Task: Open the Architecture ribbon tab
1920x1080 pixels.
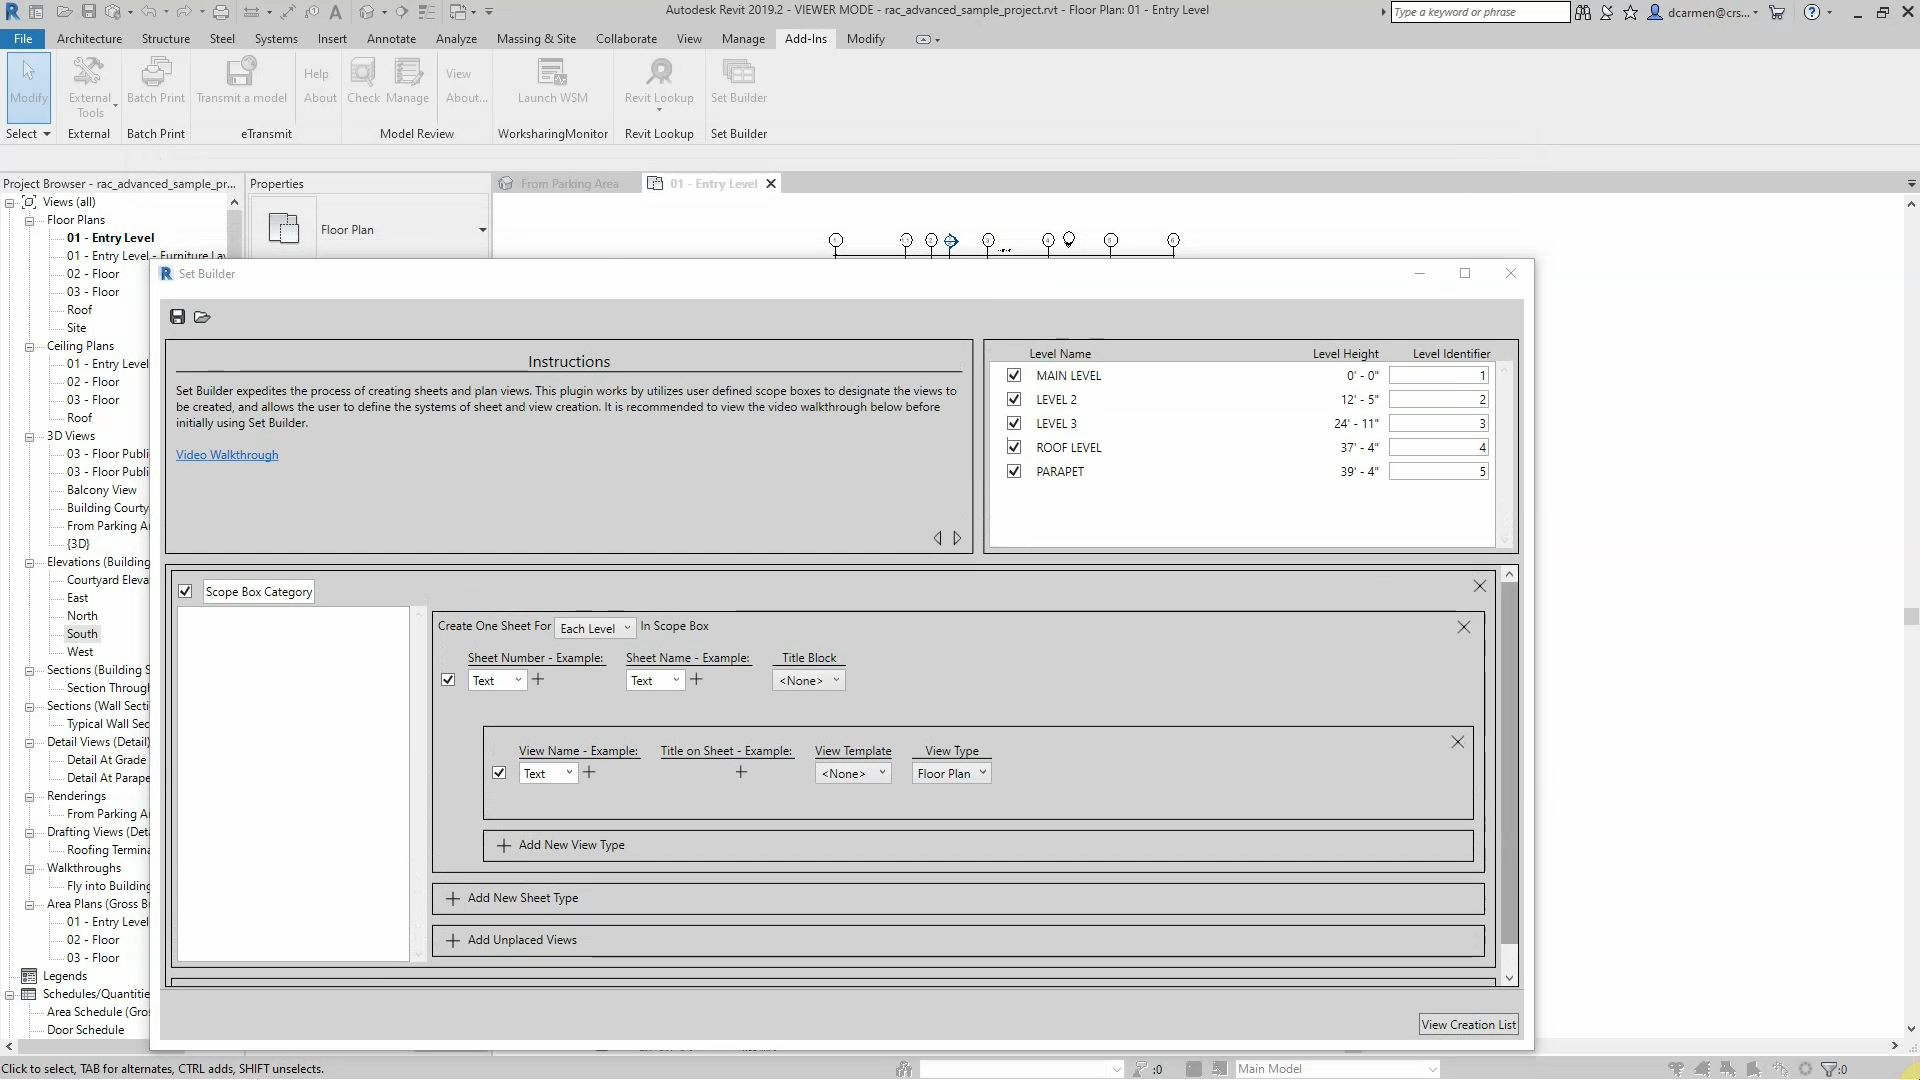Action: coord(89,39)
